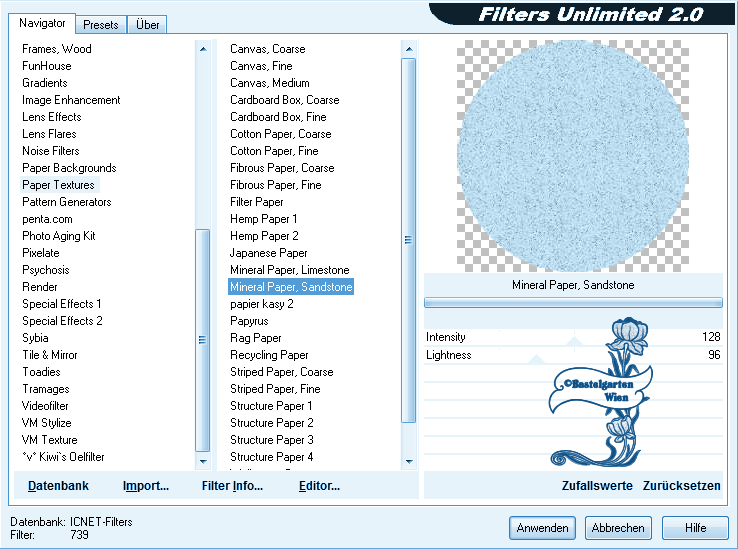738x549 pixels.
Task: Select the Tile & Mirror category
Action: pyautogui.click(x=50, y=355)
